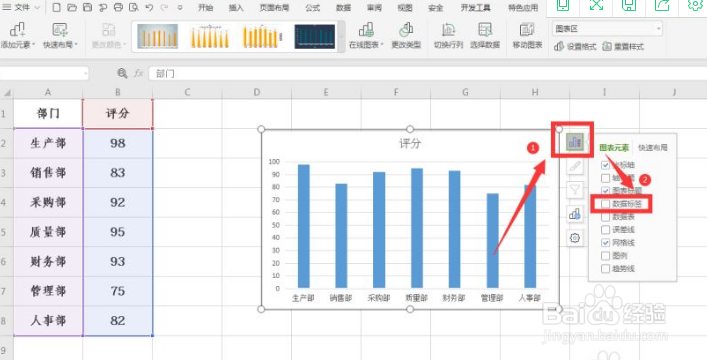This screenshot has height=360, width=707.
Task: Click the fx insert function icon
Action: (x=138, y=73)
